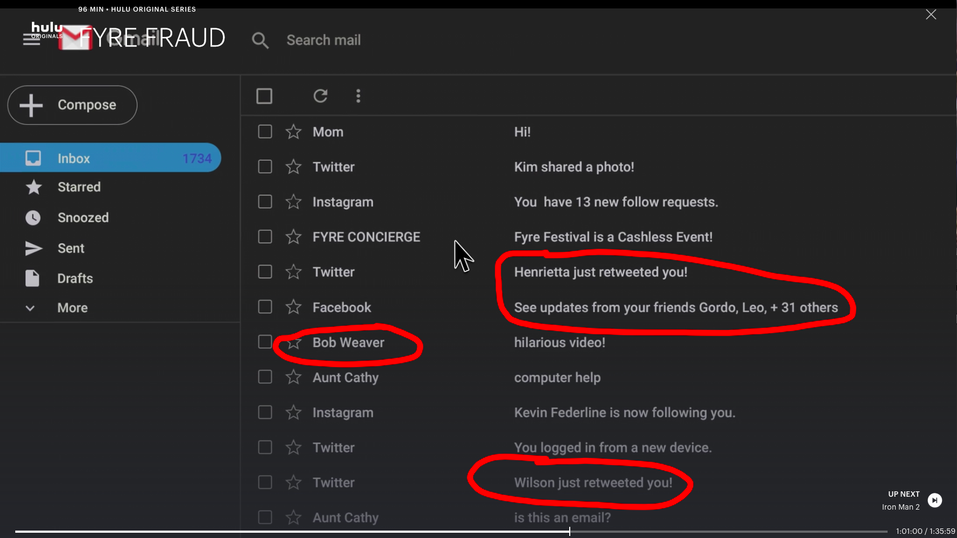Open 'Henrietta just retweeted you!' email

601,272
